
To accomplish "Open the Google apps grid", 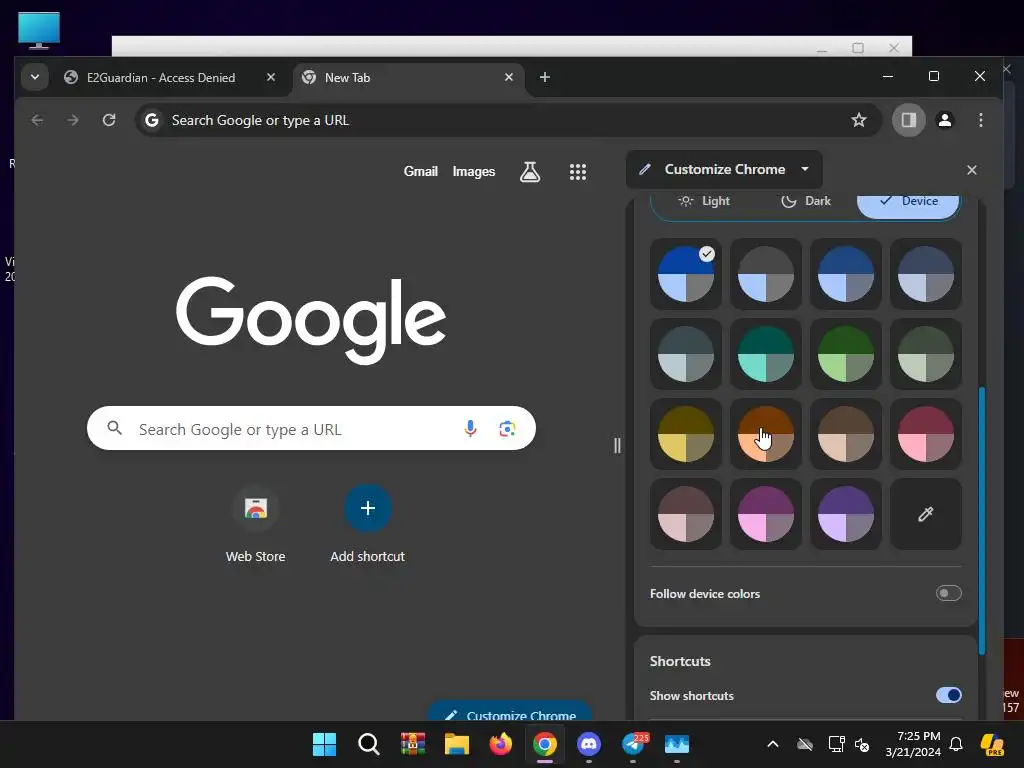I will [578, 172].
